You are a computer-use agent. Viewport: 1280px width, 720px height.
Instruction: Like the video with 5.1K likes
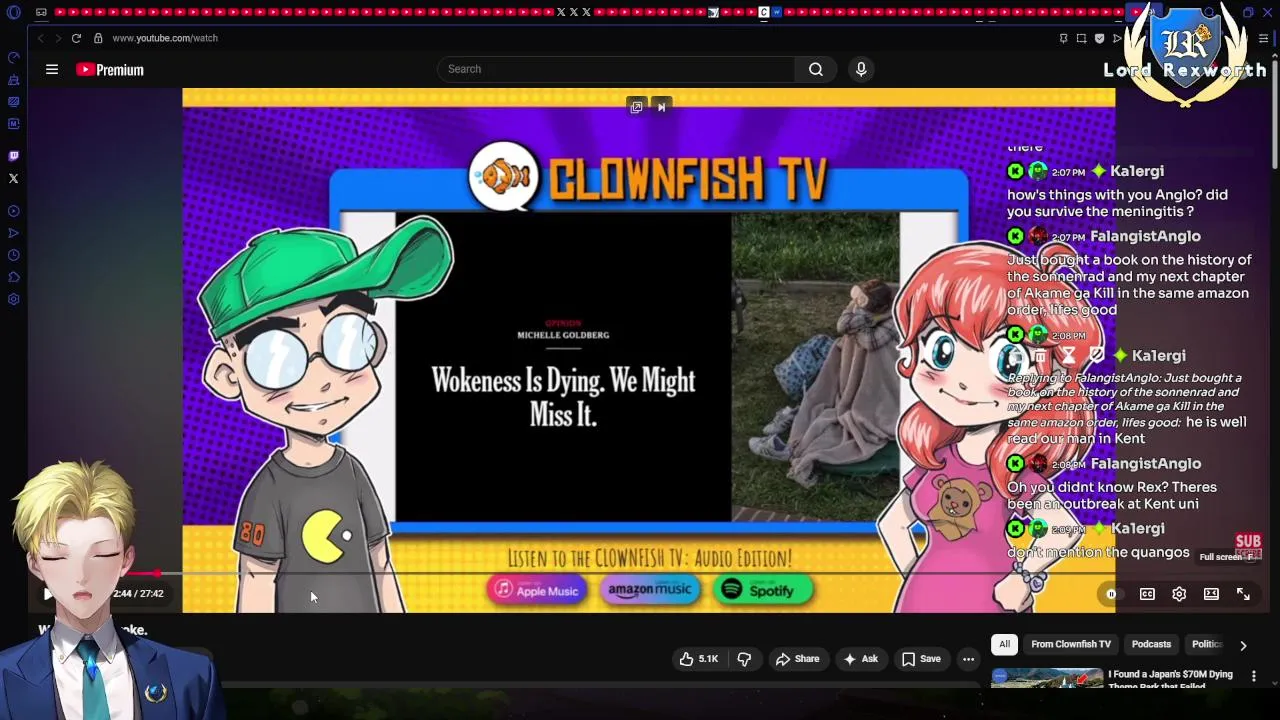tap(699, 659)
